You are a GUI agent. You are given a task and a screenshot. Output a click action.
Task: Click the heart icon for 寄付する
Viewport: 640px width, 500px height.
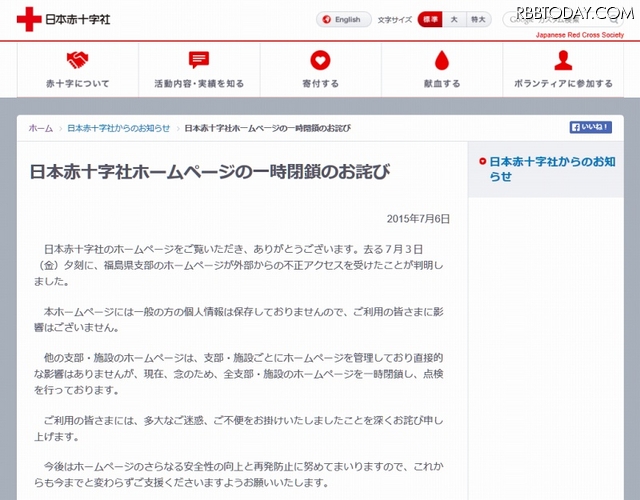[x=320, y=60]
